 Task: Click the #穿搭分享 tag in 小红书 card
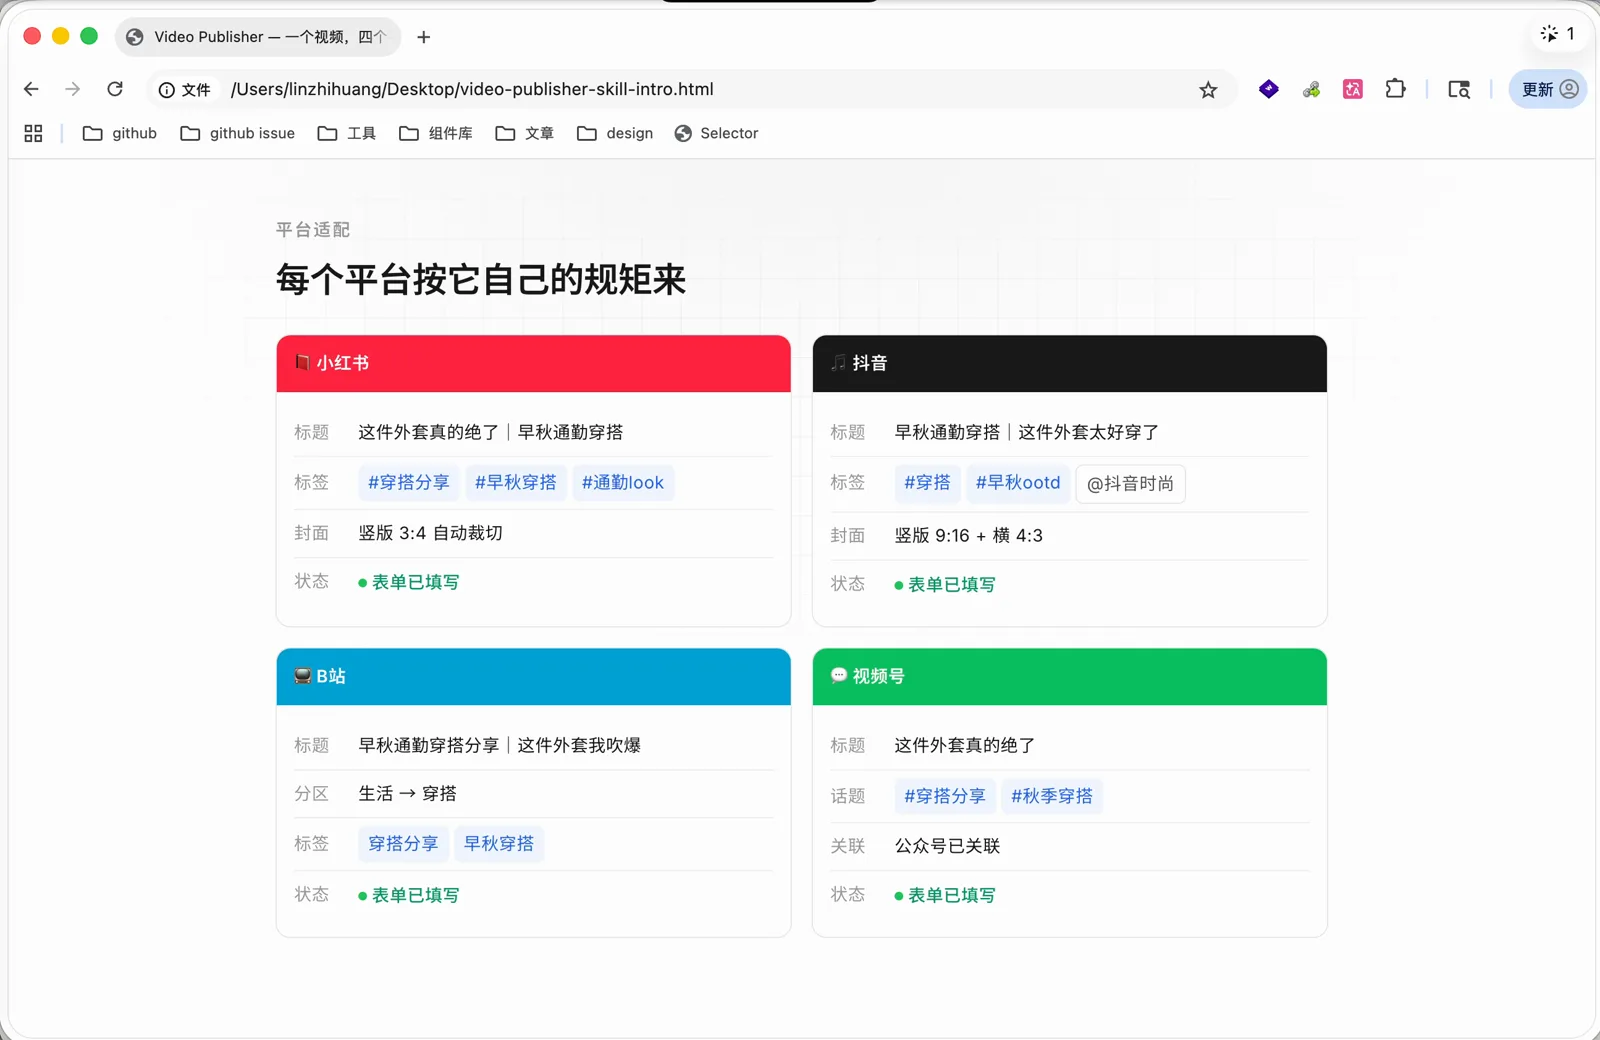pos(409,482)
